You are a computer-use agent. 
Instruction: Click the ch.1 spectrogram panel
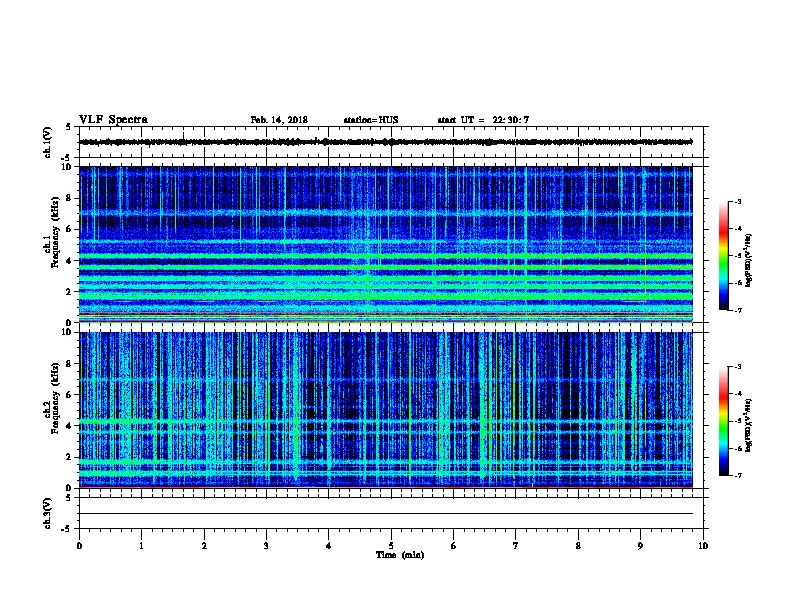[385, 244]
